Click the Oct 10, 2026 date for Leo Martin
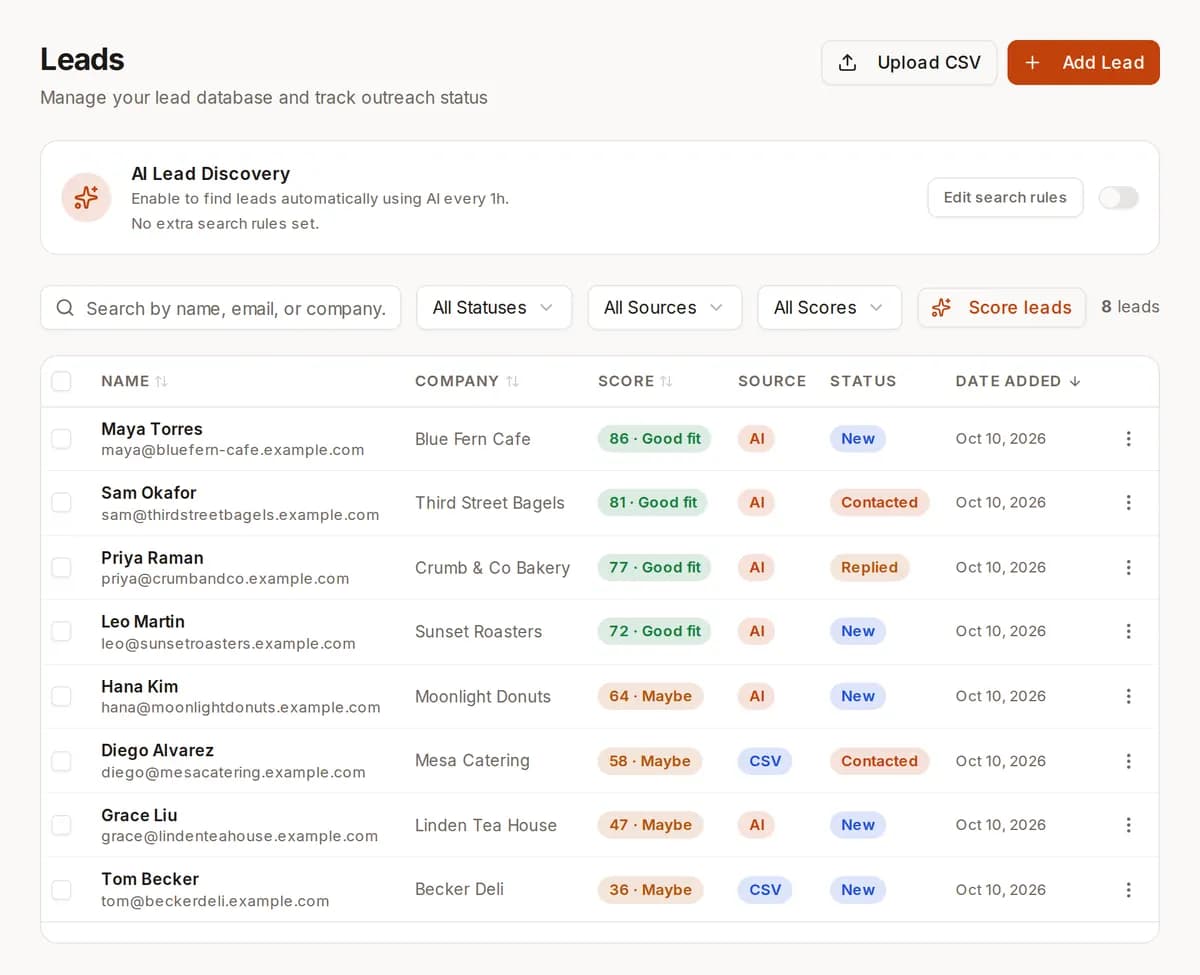Viewport: 1200px width, 975px height. point(1000,632)
